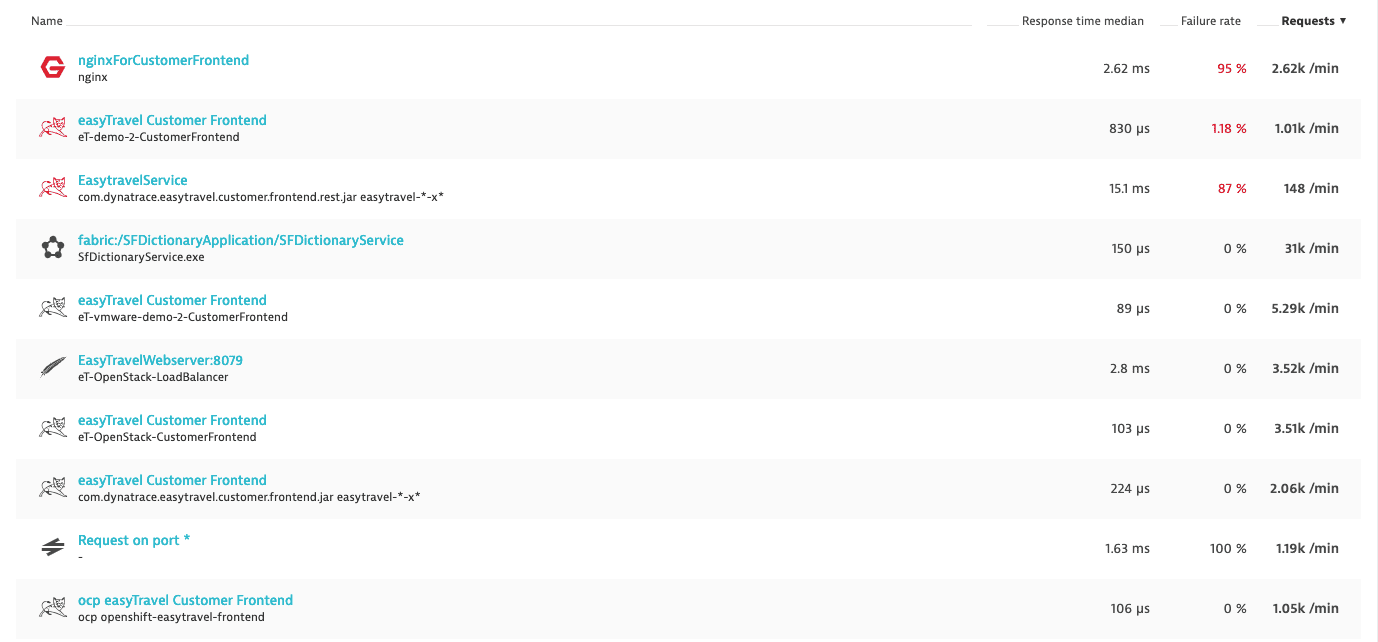1378x642 pixels.
Task: Click the 87 % failure rate value
Action: pyautogui.click(x=1232, y=188)
